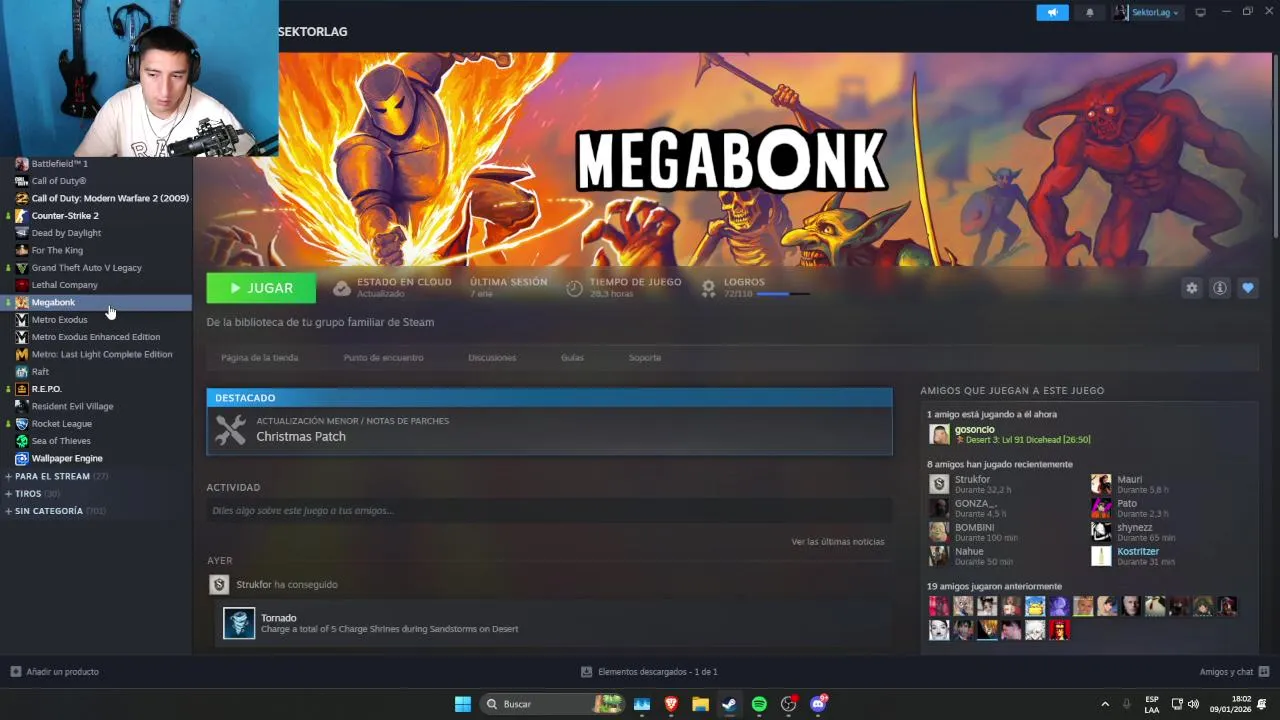Click Ver las últimas noticias link
1280x720 pixels.
tap(838, 542)
